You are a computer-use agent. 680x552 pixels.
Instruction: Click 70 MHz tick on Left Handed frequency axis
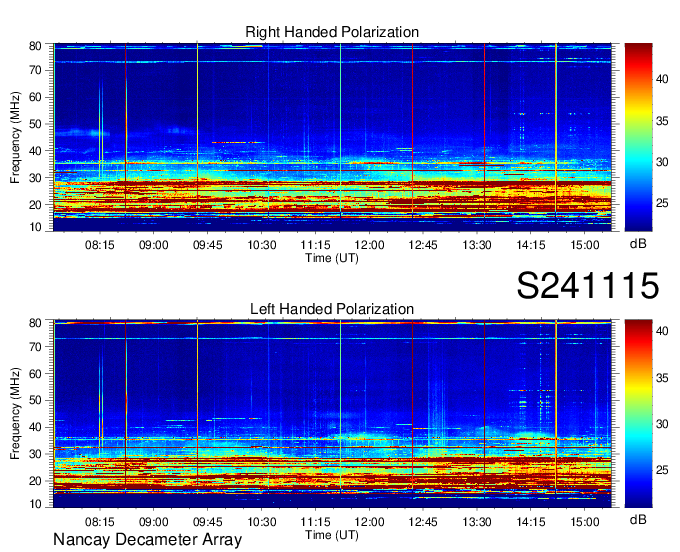coord(35,347)
